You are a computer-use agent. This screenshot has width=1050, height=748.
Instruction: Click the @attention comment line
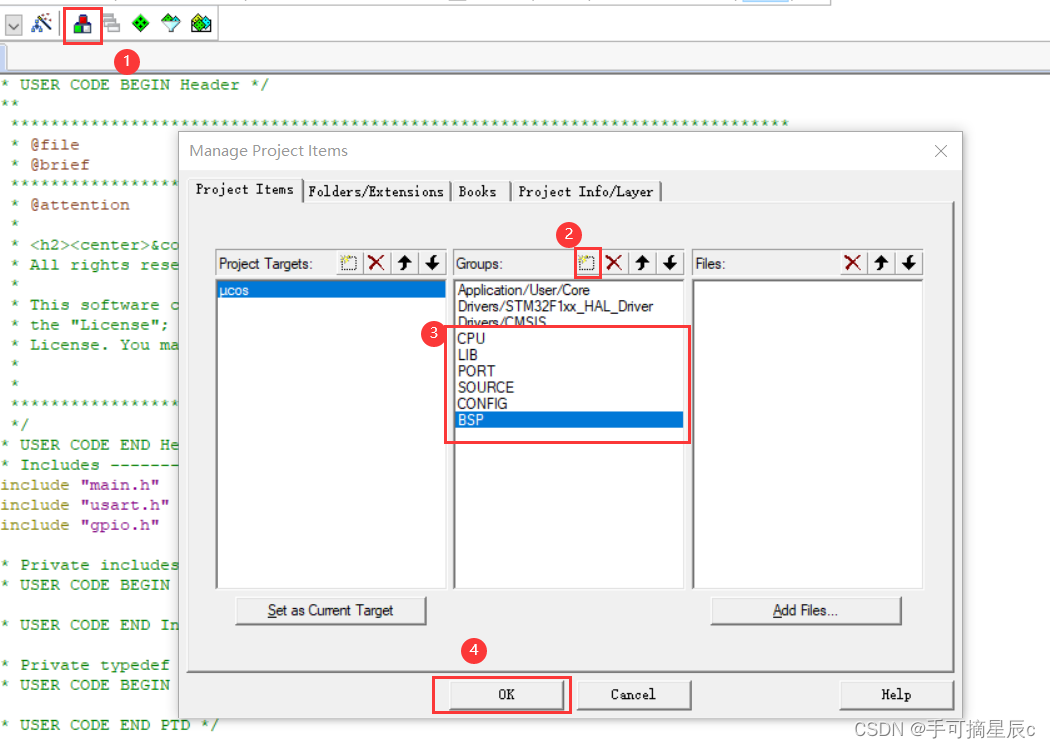pos(71,204)
